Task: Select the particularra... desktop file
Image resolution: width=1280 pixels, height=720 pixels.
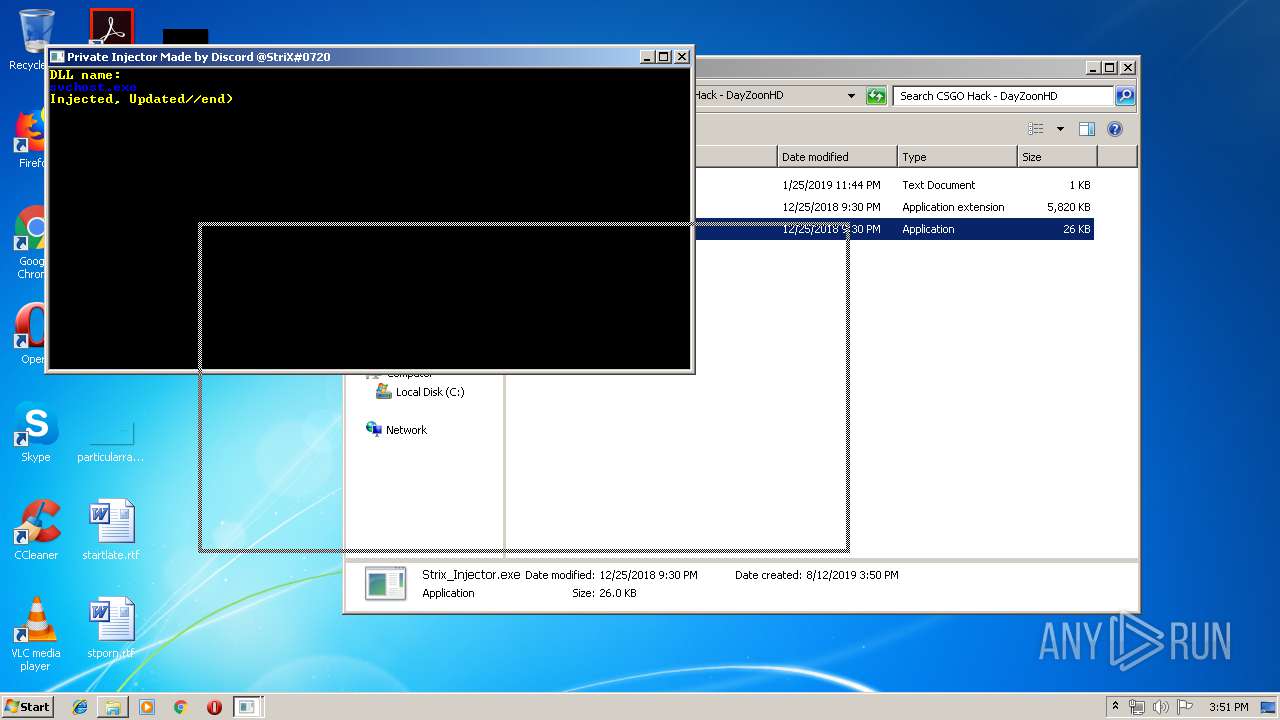Action: (x=111, y=440)
